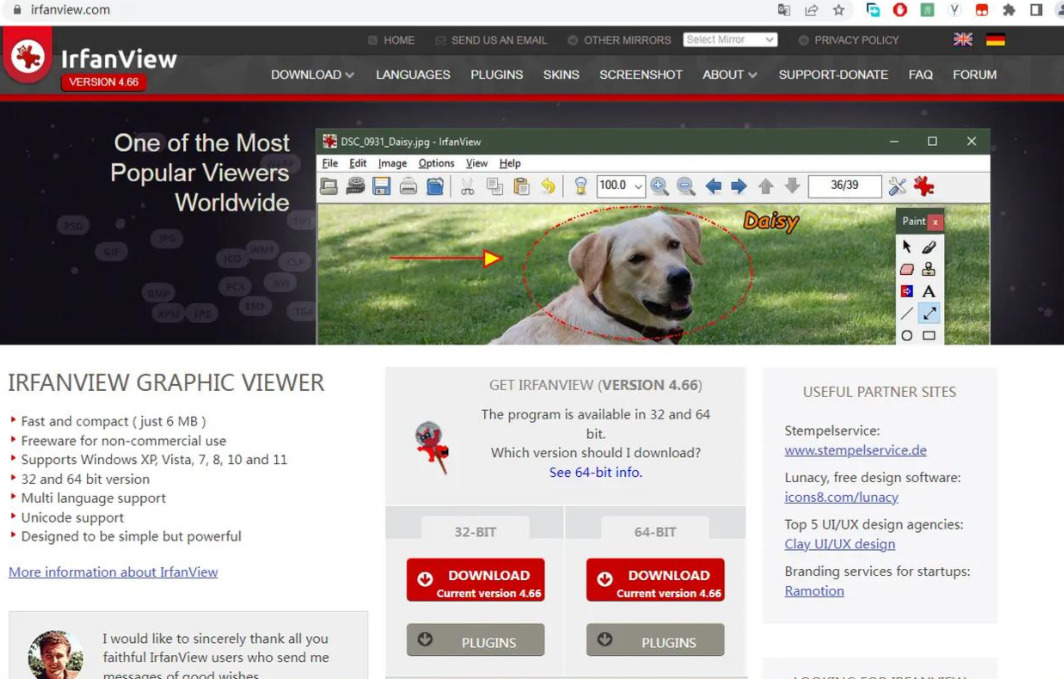This screenshot has height=679, width=1064.
Task: Click the gray down arrow in IrfanView toolbar
Action: [x=792, y=186]
